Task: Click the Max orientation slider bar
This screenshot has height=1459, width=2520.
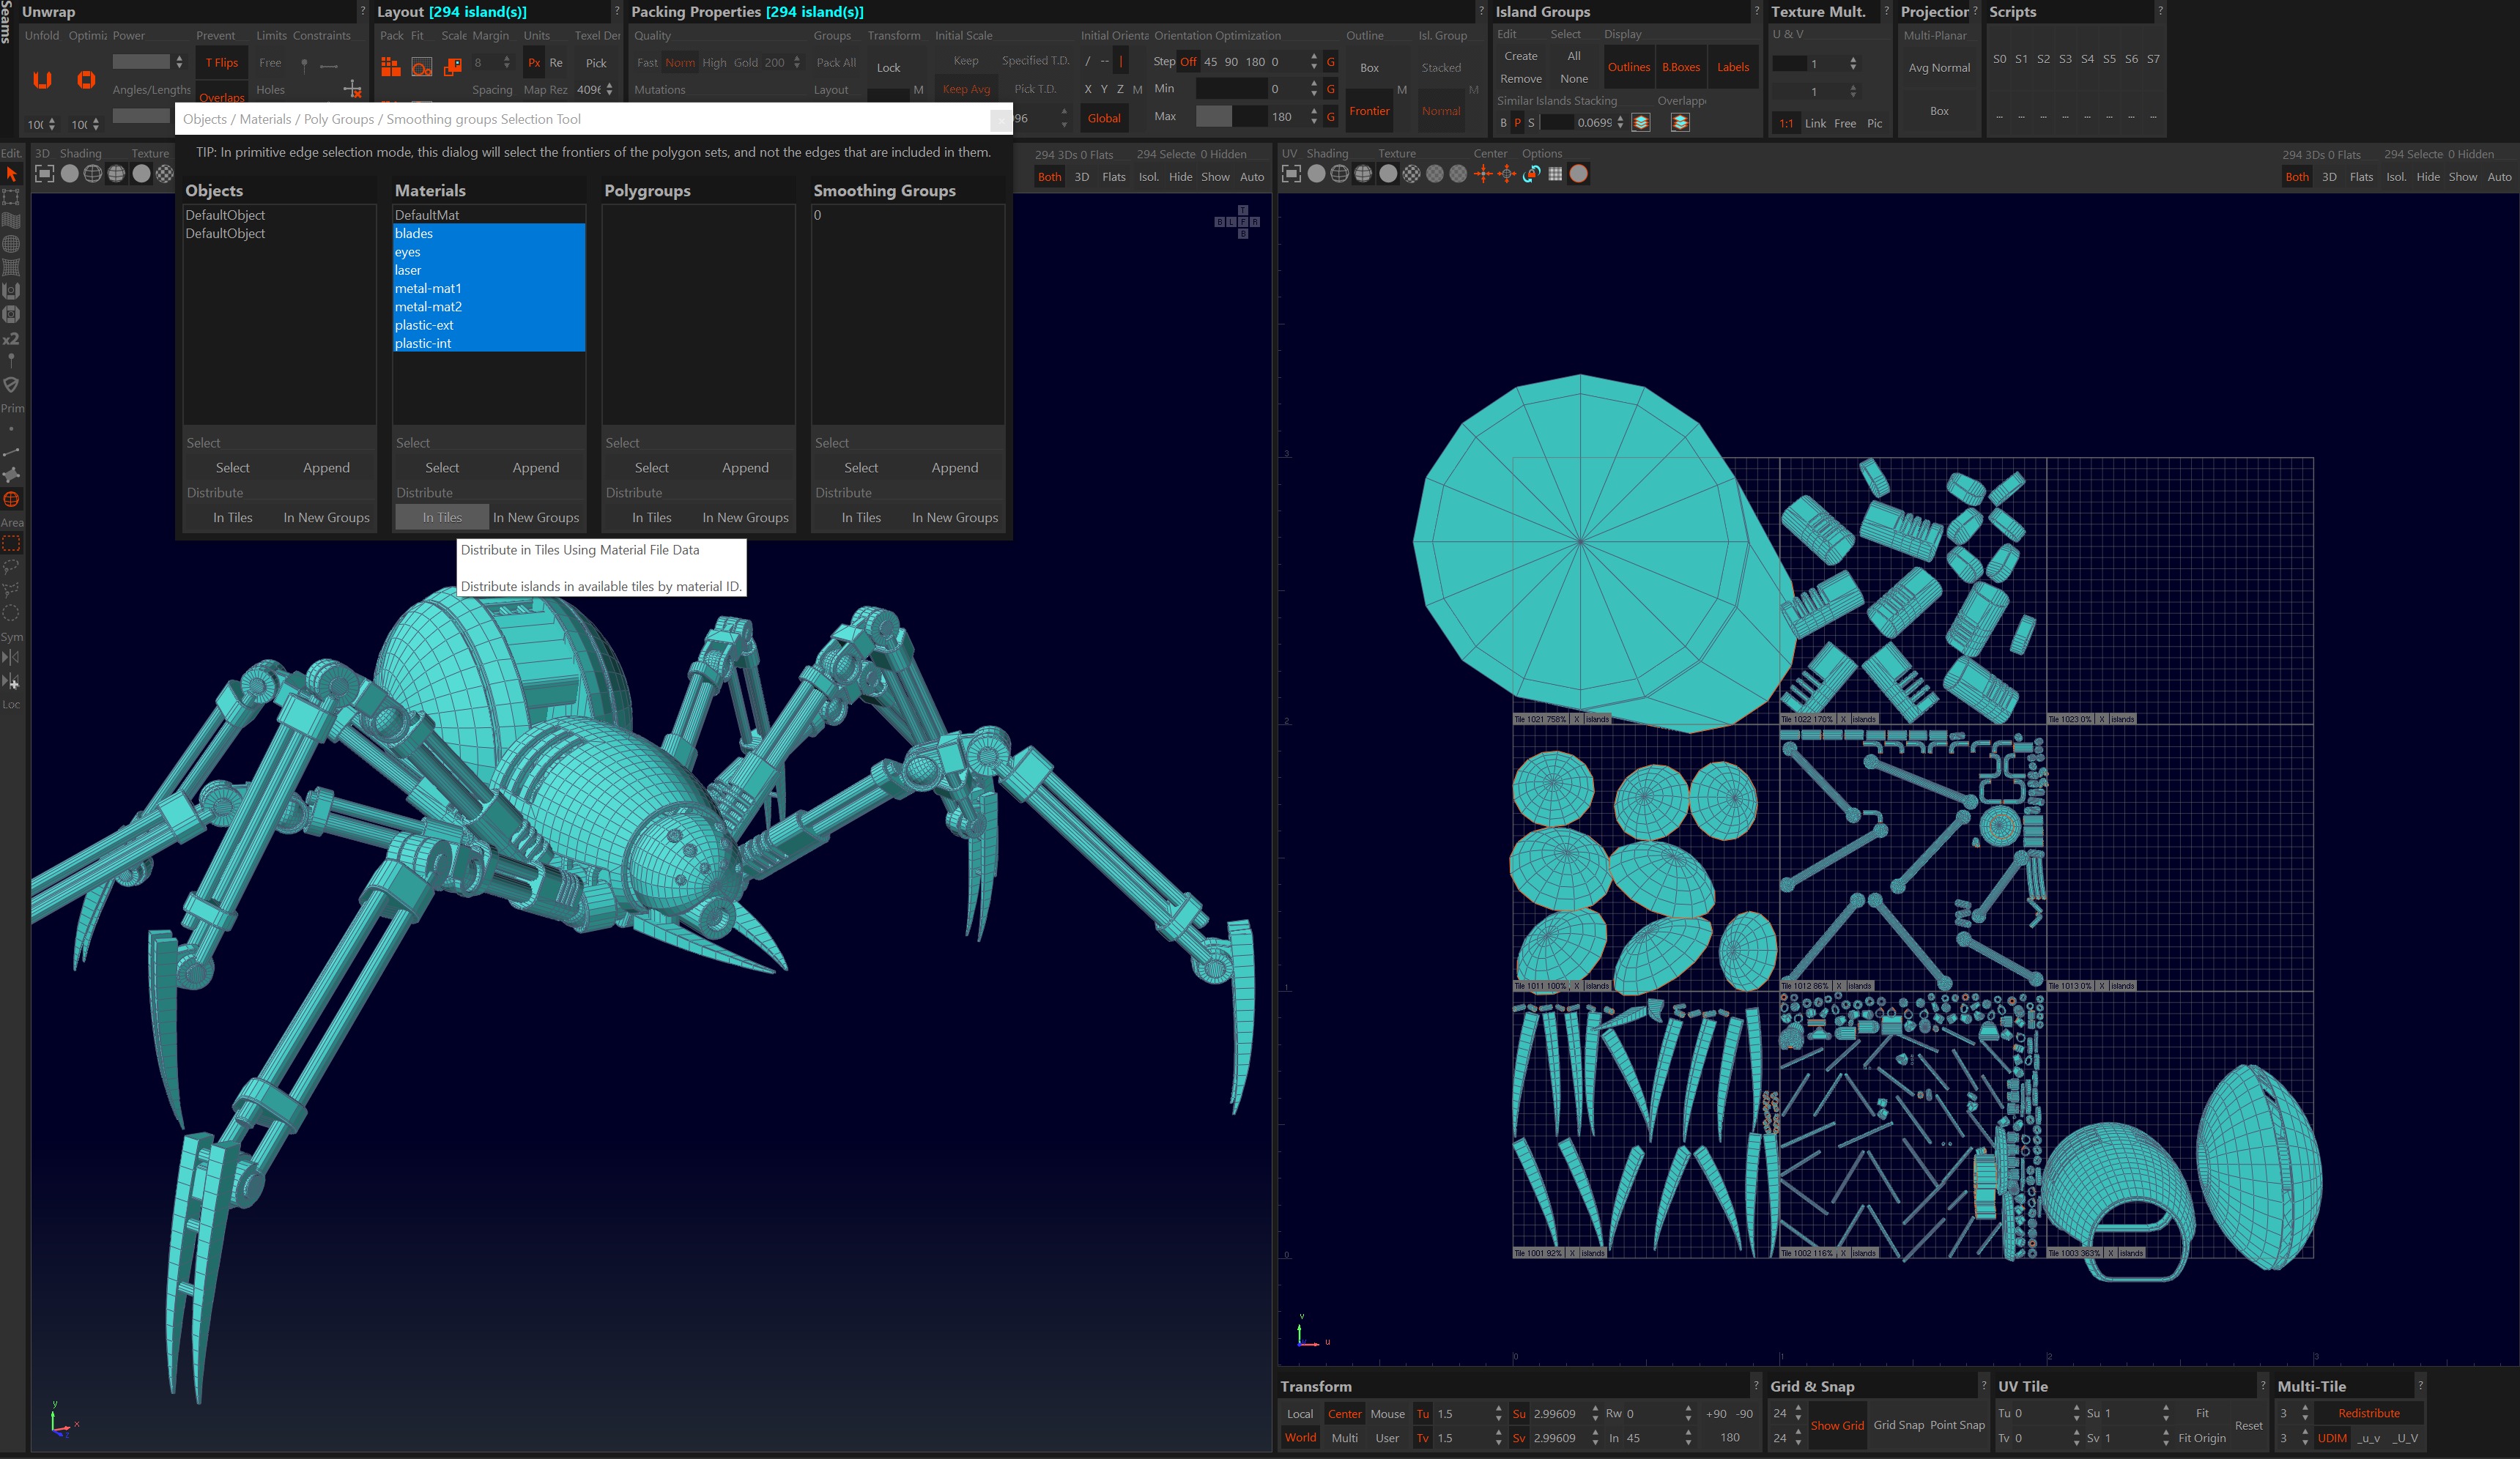Action: click(1231, 117)
